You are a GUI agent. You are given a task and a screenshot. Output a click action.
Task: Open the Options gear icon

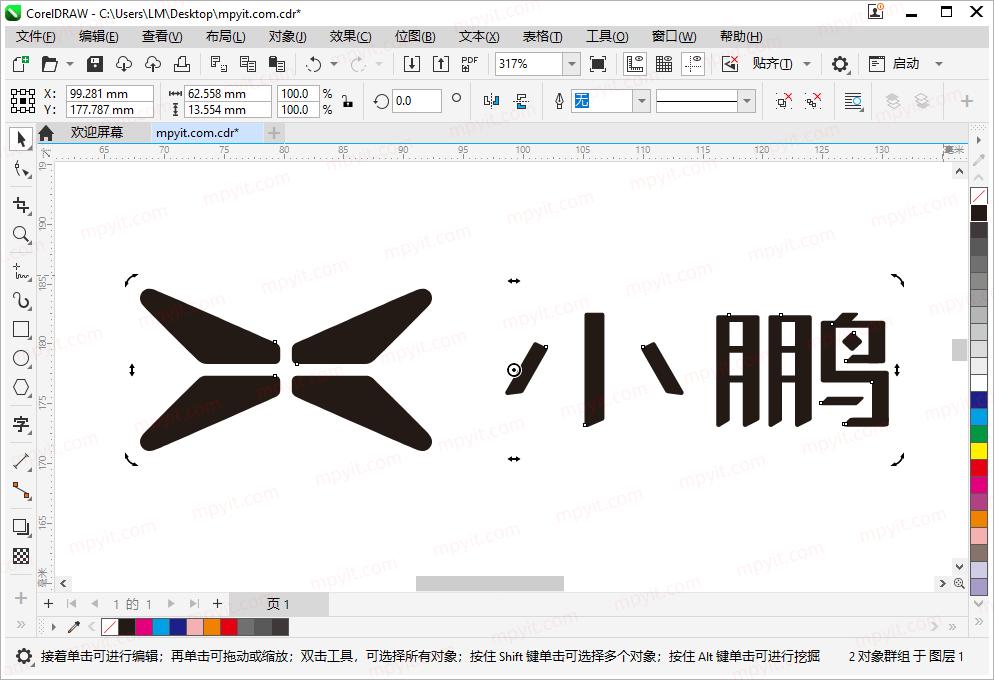click(x=841, y=62)
